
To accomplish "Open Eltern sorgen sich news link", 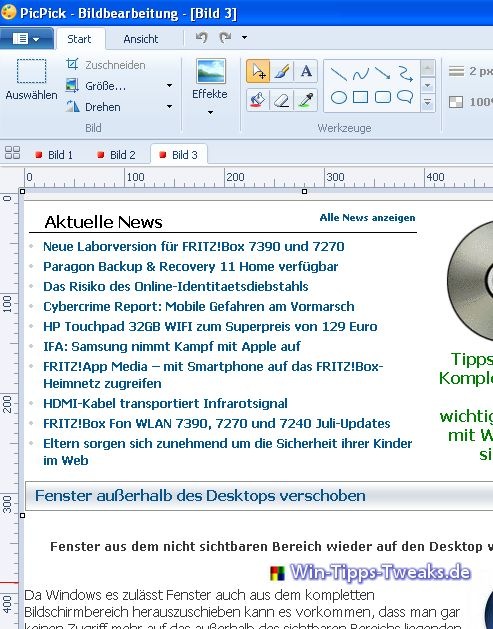I will click(227, 452).
